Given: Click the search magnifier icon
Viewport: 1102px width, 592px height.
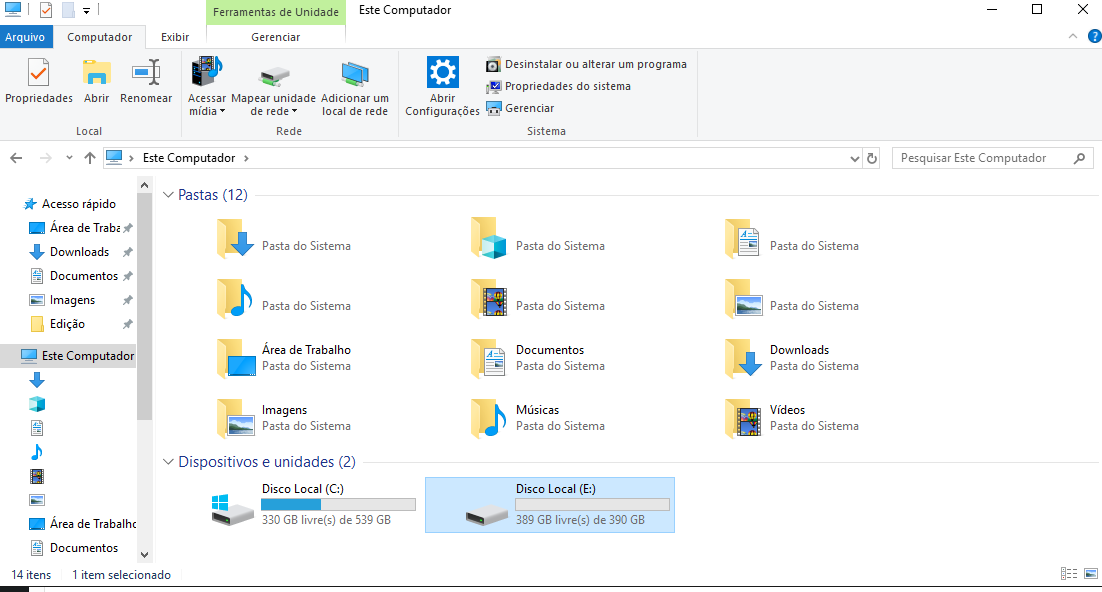Looking at the screenshot, I should click(x=1080, y=158).
